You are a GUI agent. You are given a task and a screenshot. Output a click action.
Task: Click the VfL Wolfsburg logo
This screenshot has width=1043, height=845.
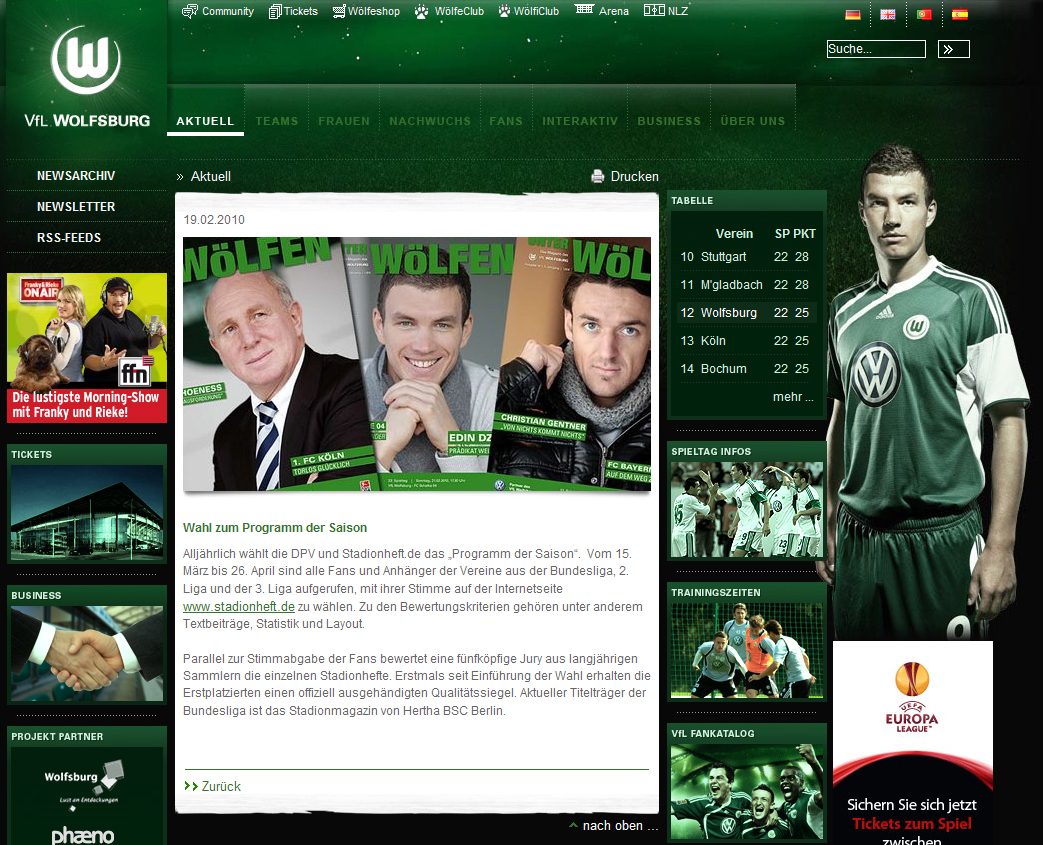click(86, 77)
